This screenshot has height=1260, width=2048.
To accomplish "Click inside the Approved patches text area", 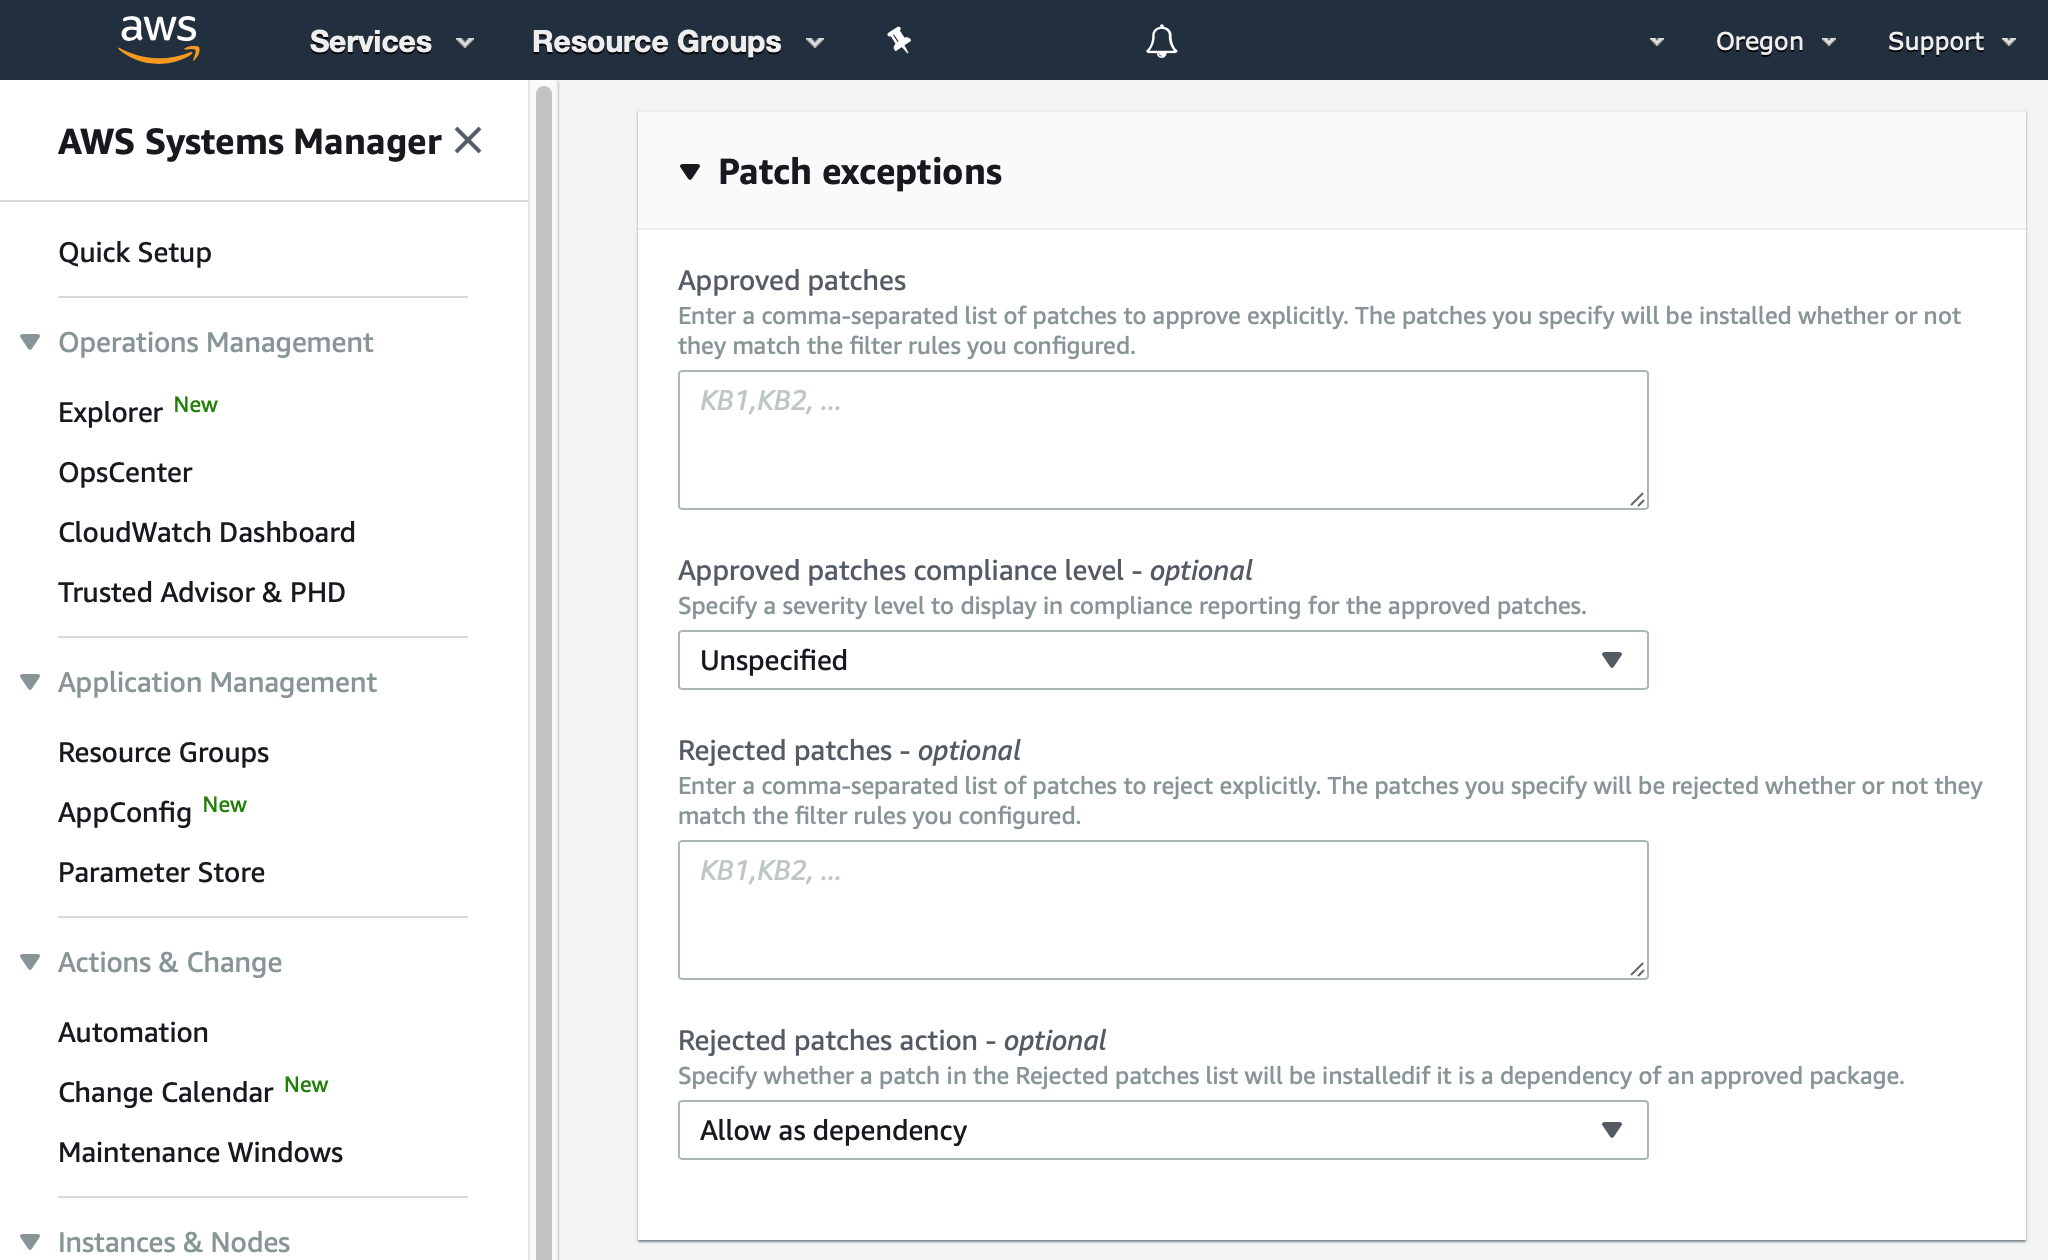I will [x=1162, y=438].
